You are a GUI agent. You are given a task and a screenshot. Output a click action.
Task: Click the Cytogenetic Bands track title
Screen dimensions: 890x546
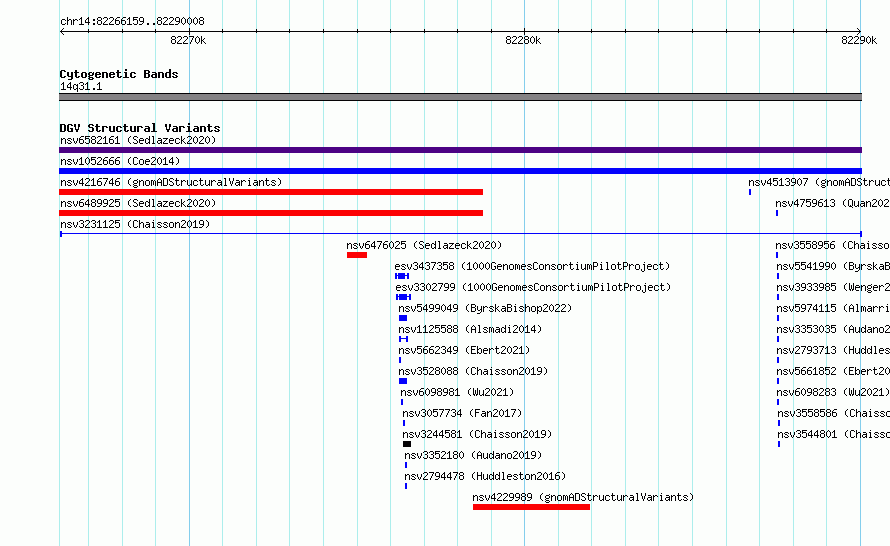click(x=119, y=74)
